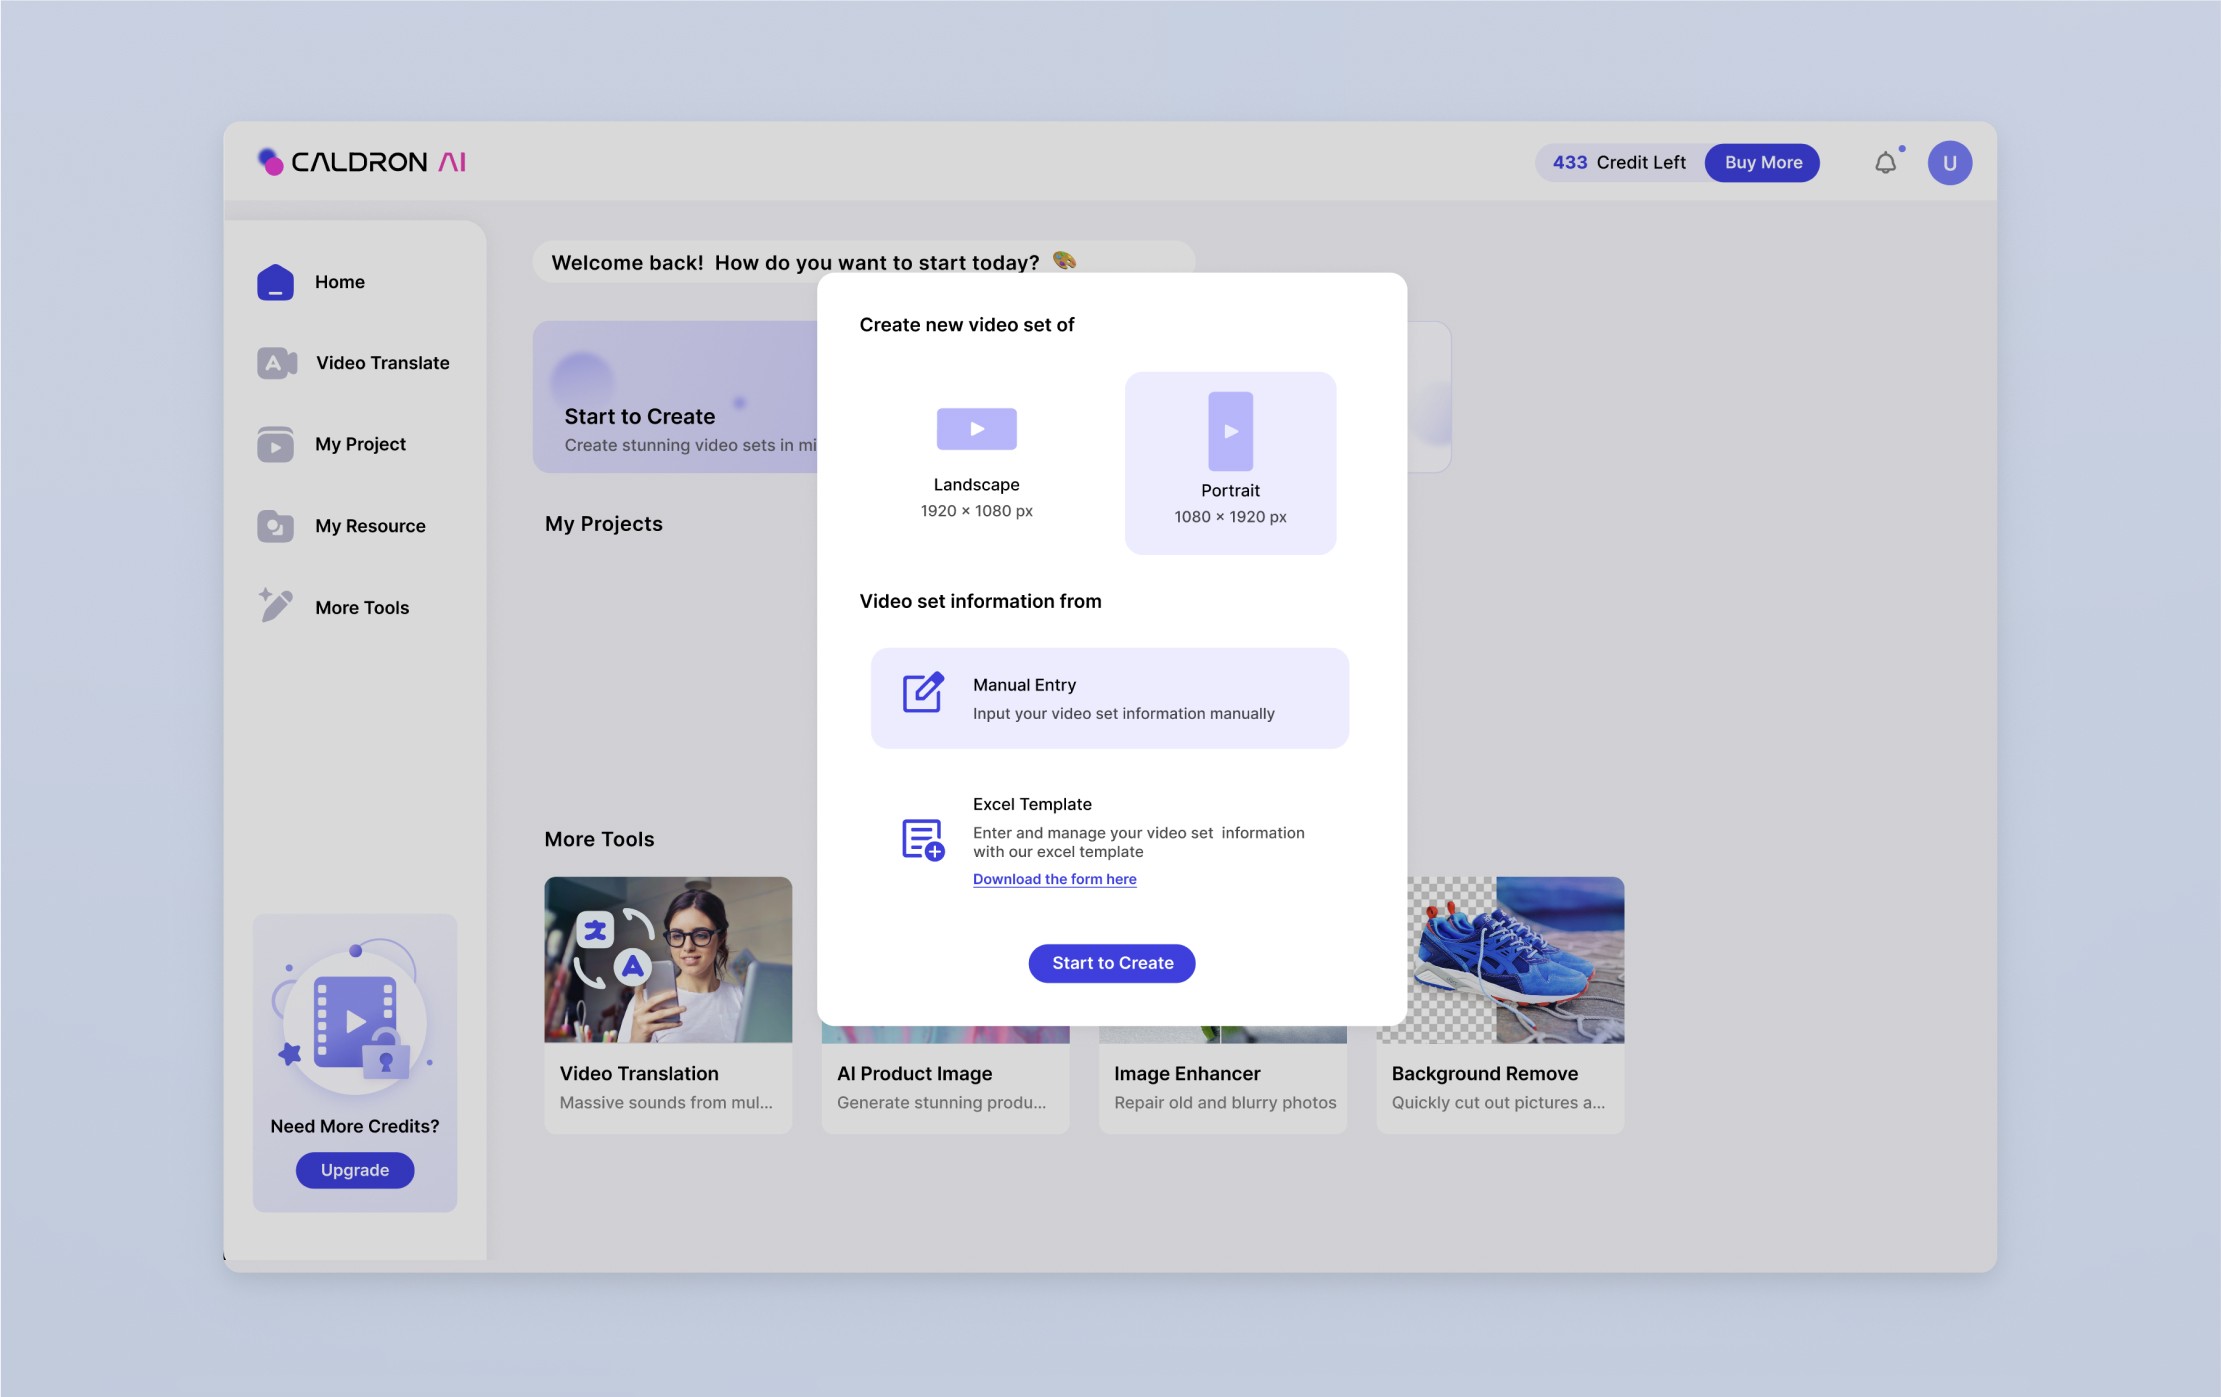The height and width of the screenshot is (1397, 2221).
Task: Click the Buy More button
Action: [1762, 163]
